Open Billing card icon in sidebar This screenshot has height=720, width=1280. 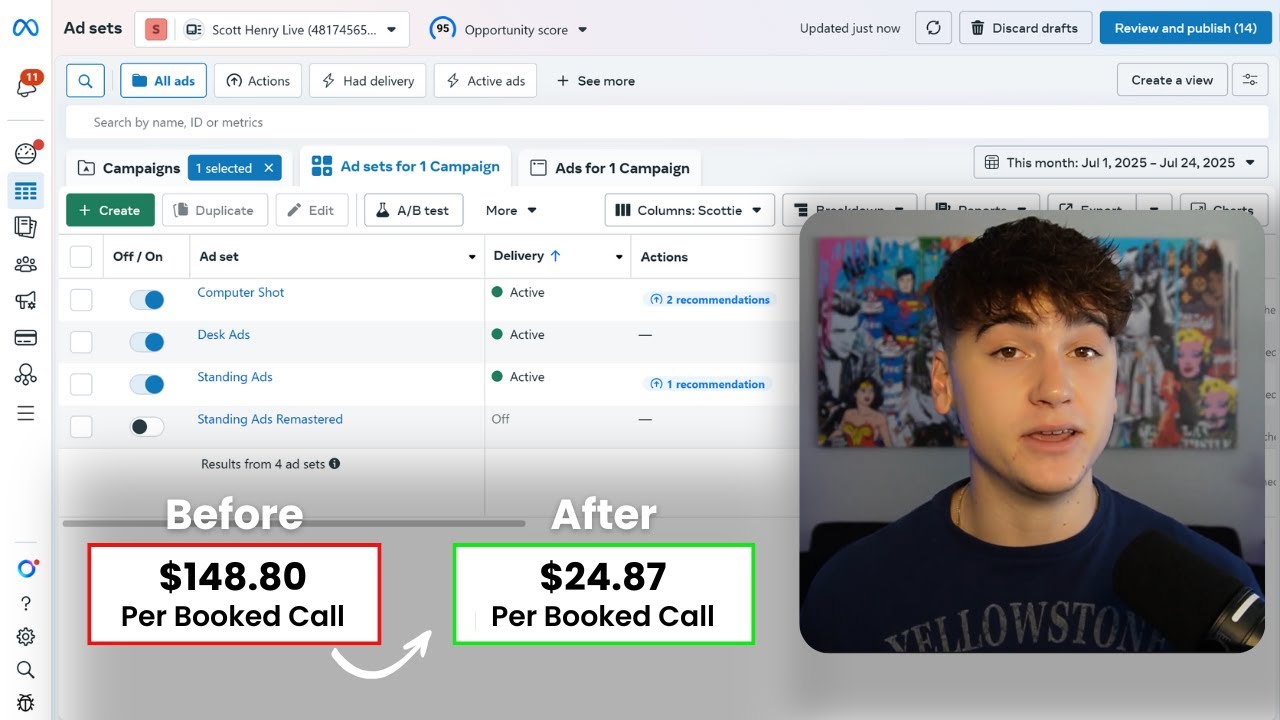26,338
